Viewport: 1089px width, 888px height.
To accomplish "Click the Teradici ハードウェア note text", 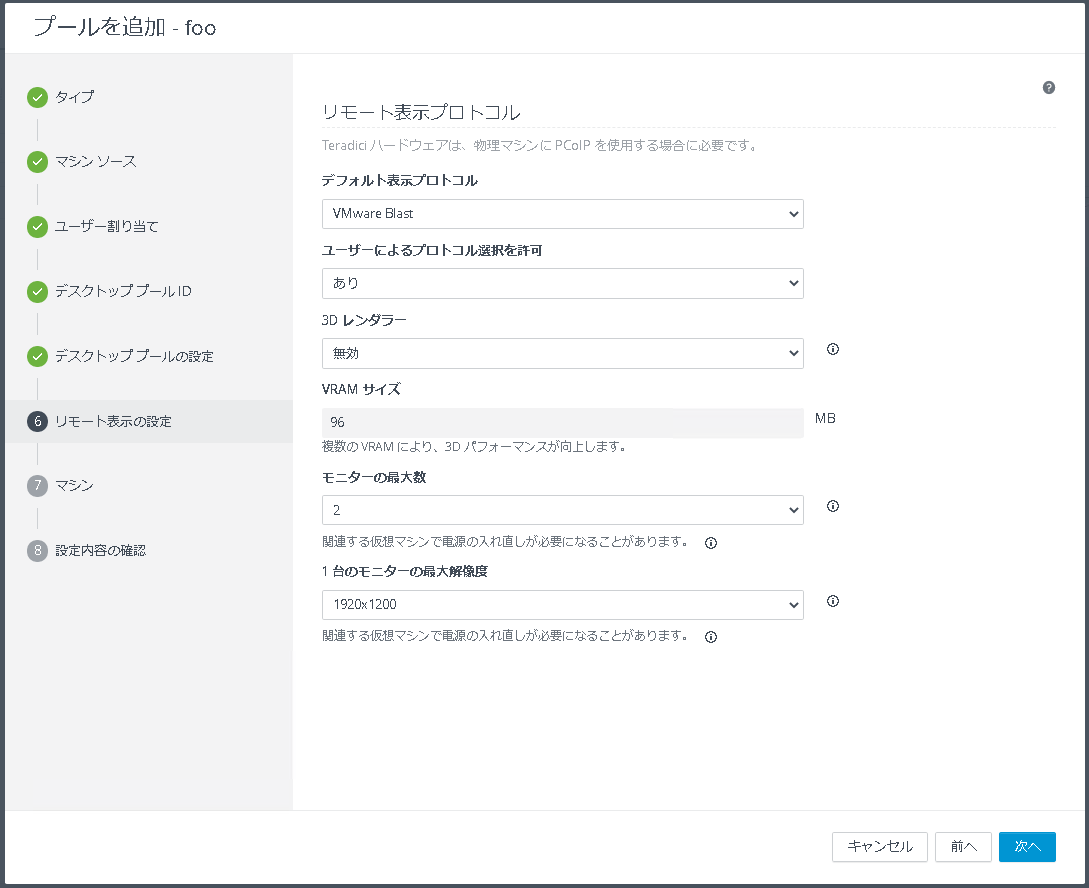I will click(540, 146).
